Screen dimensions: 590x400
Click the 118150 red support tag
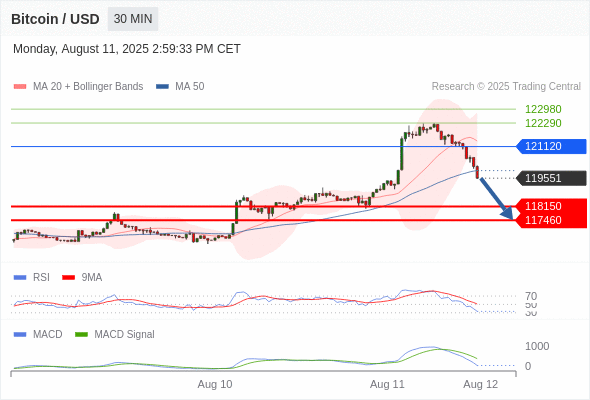tap(551, 206)
